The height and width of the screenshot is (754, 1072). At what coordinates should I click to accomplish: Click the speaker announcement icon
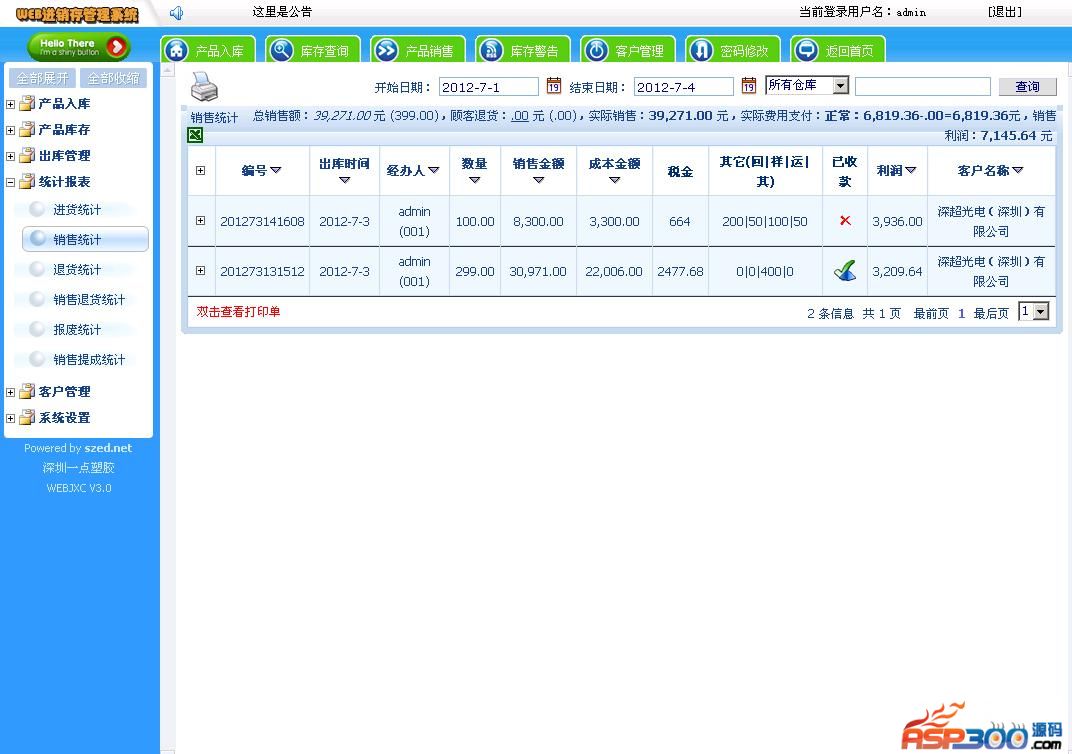(x=176, y=12)
